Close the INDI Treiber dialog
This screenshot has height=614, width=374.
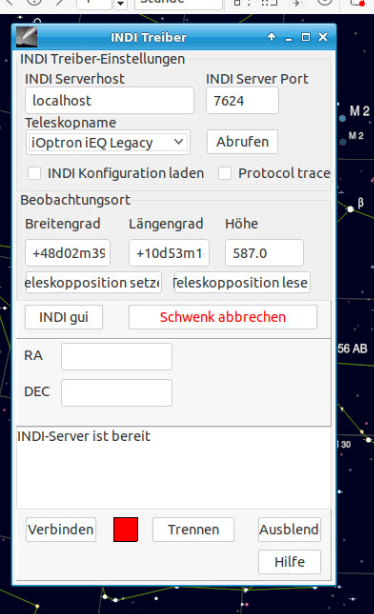[x=323, y=37]
